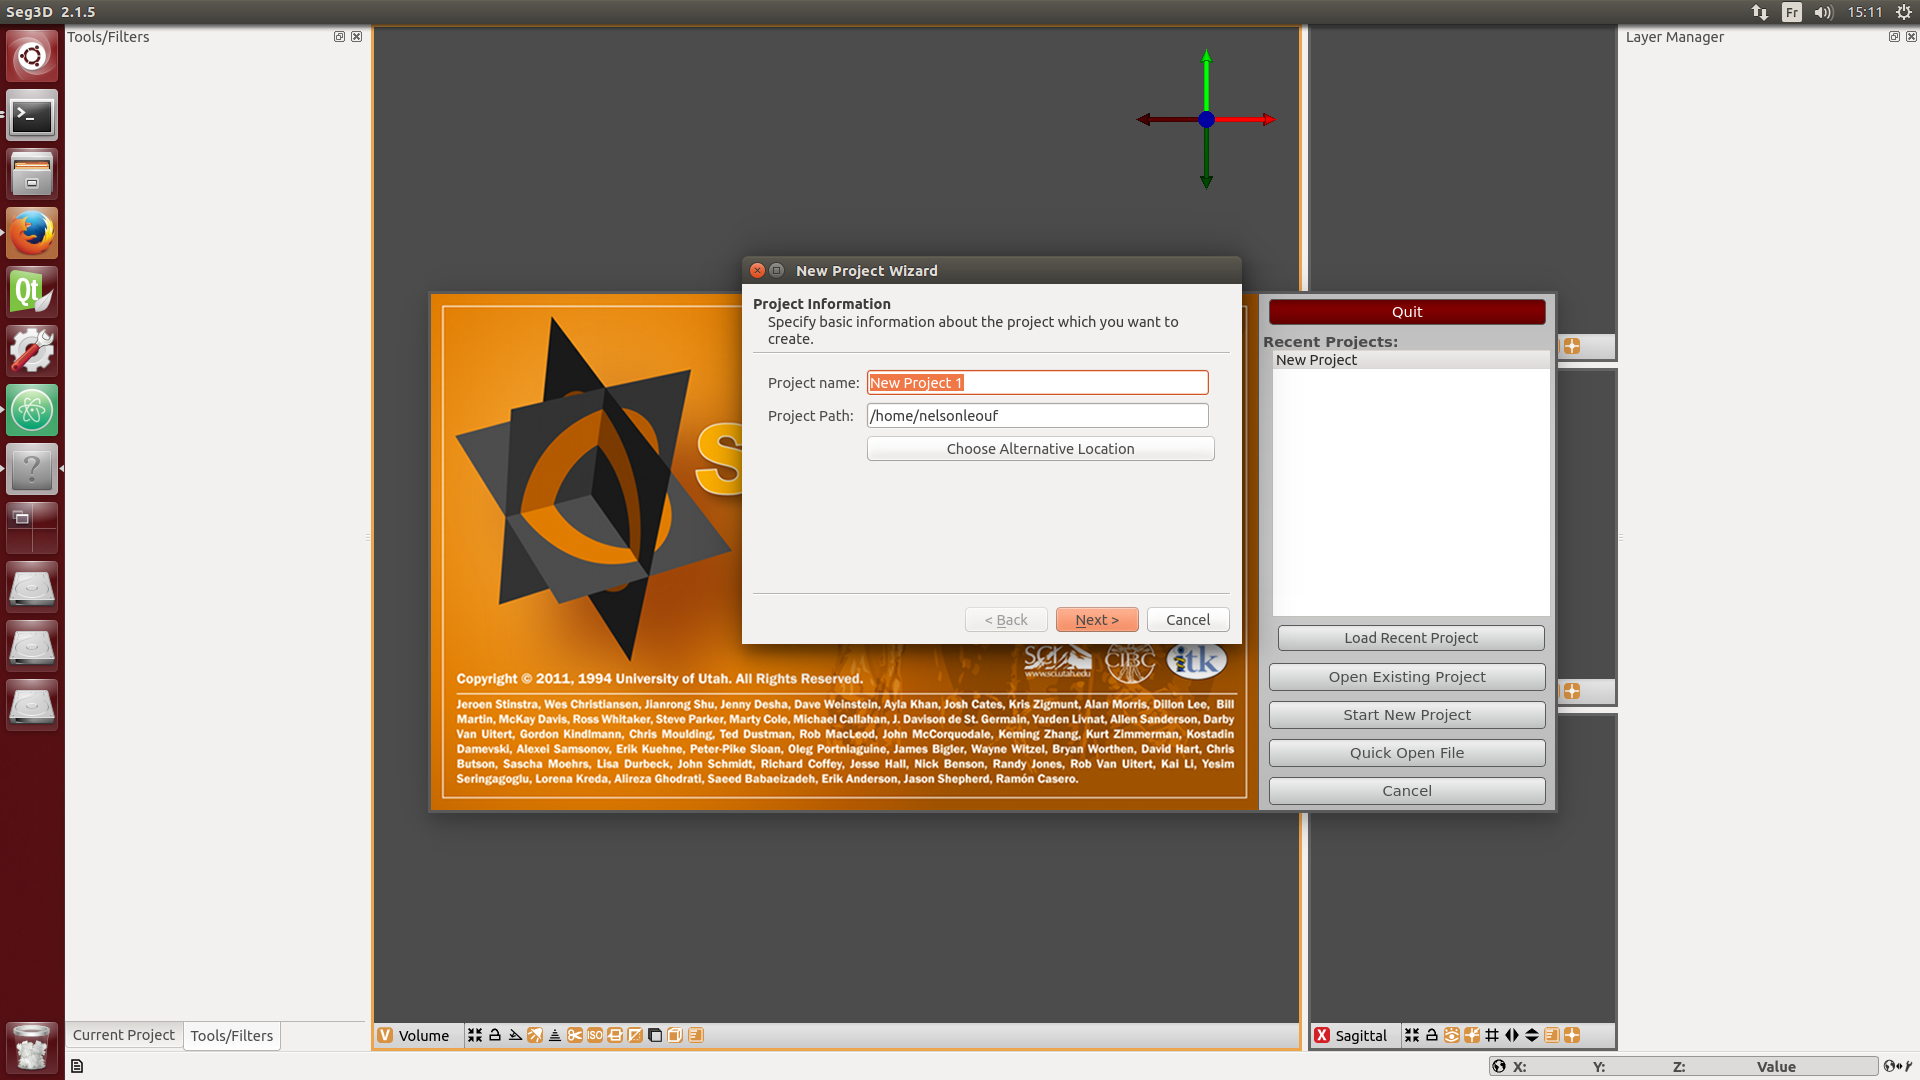Screen dimensions: 1920x1080
Task: Click the diagonal slice-plane icon in Volume toolbar
Action: point(635,1035)
